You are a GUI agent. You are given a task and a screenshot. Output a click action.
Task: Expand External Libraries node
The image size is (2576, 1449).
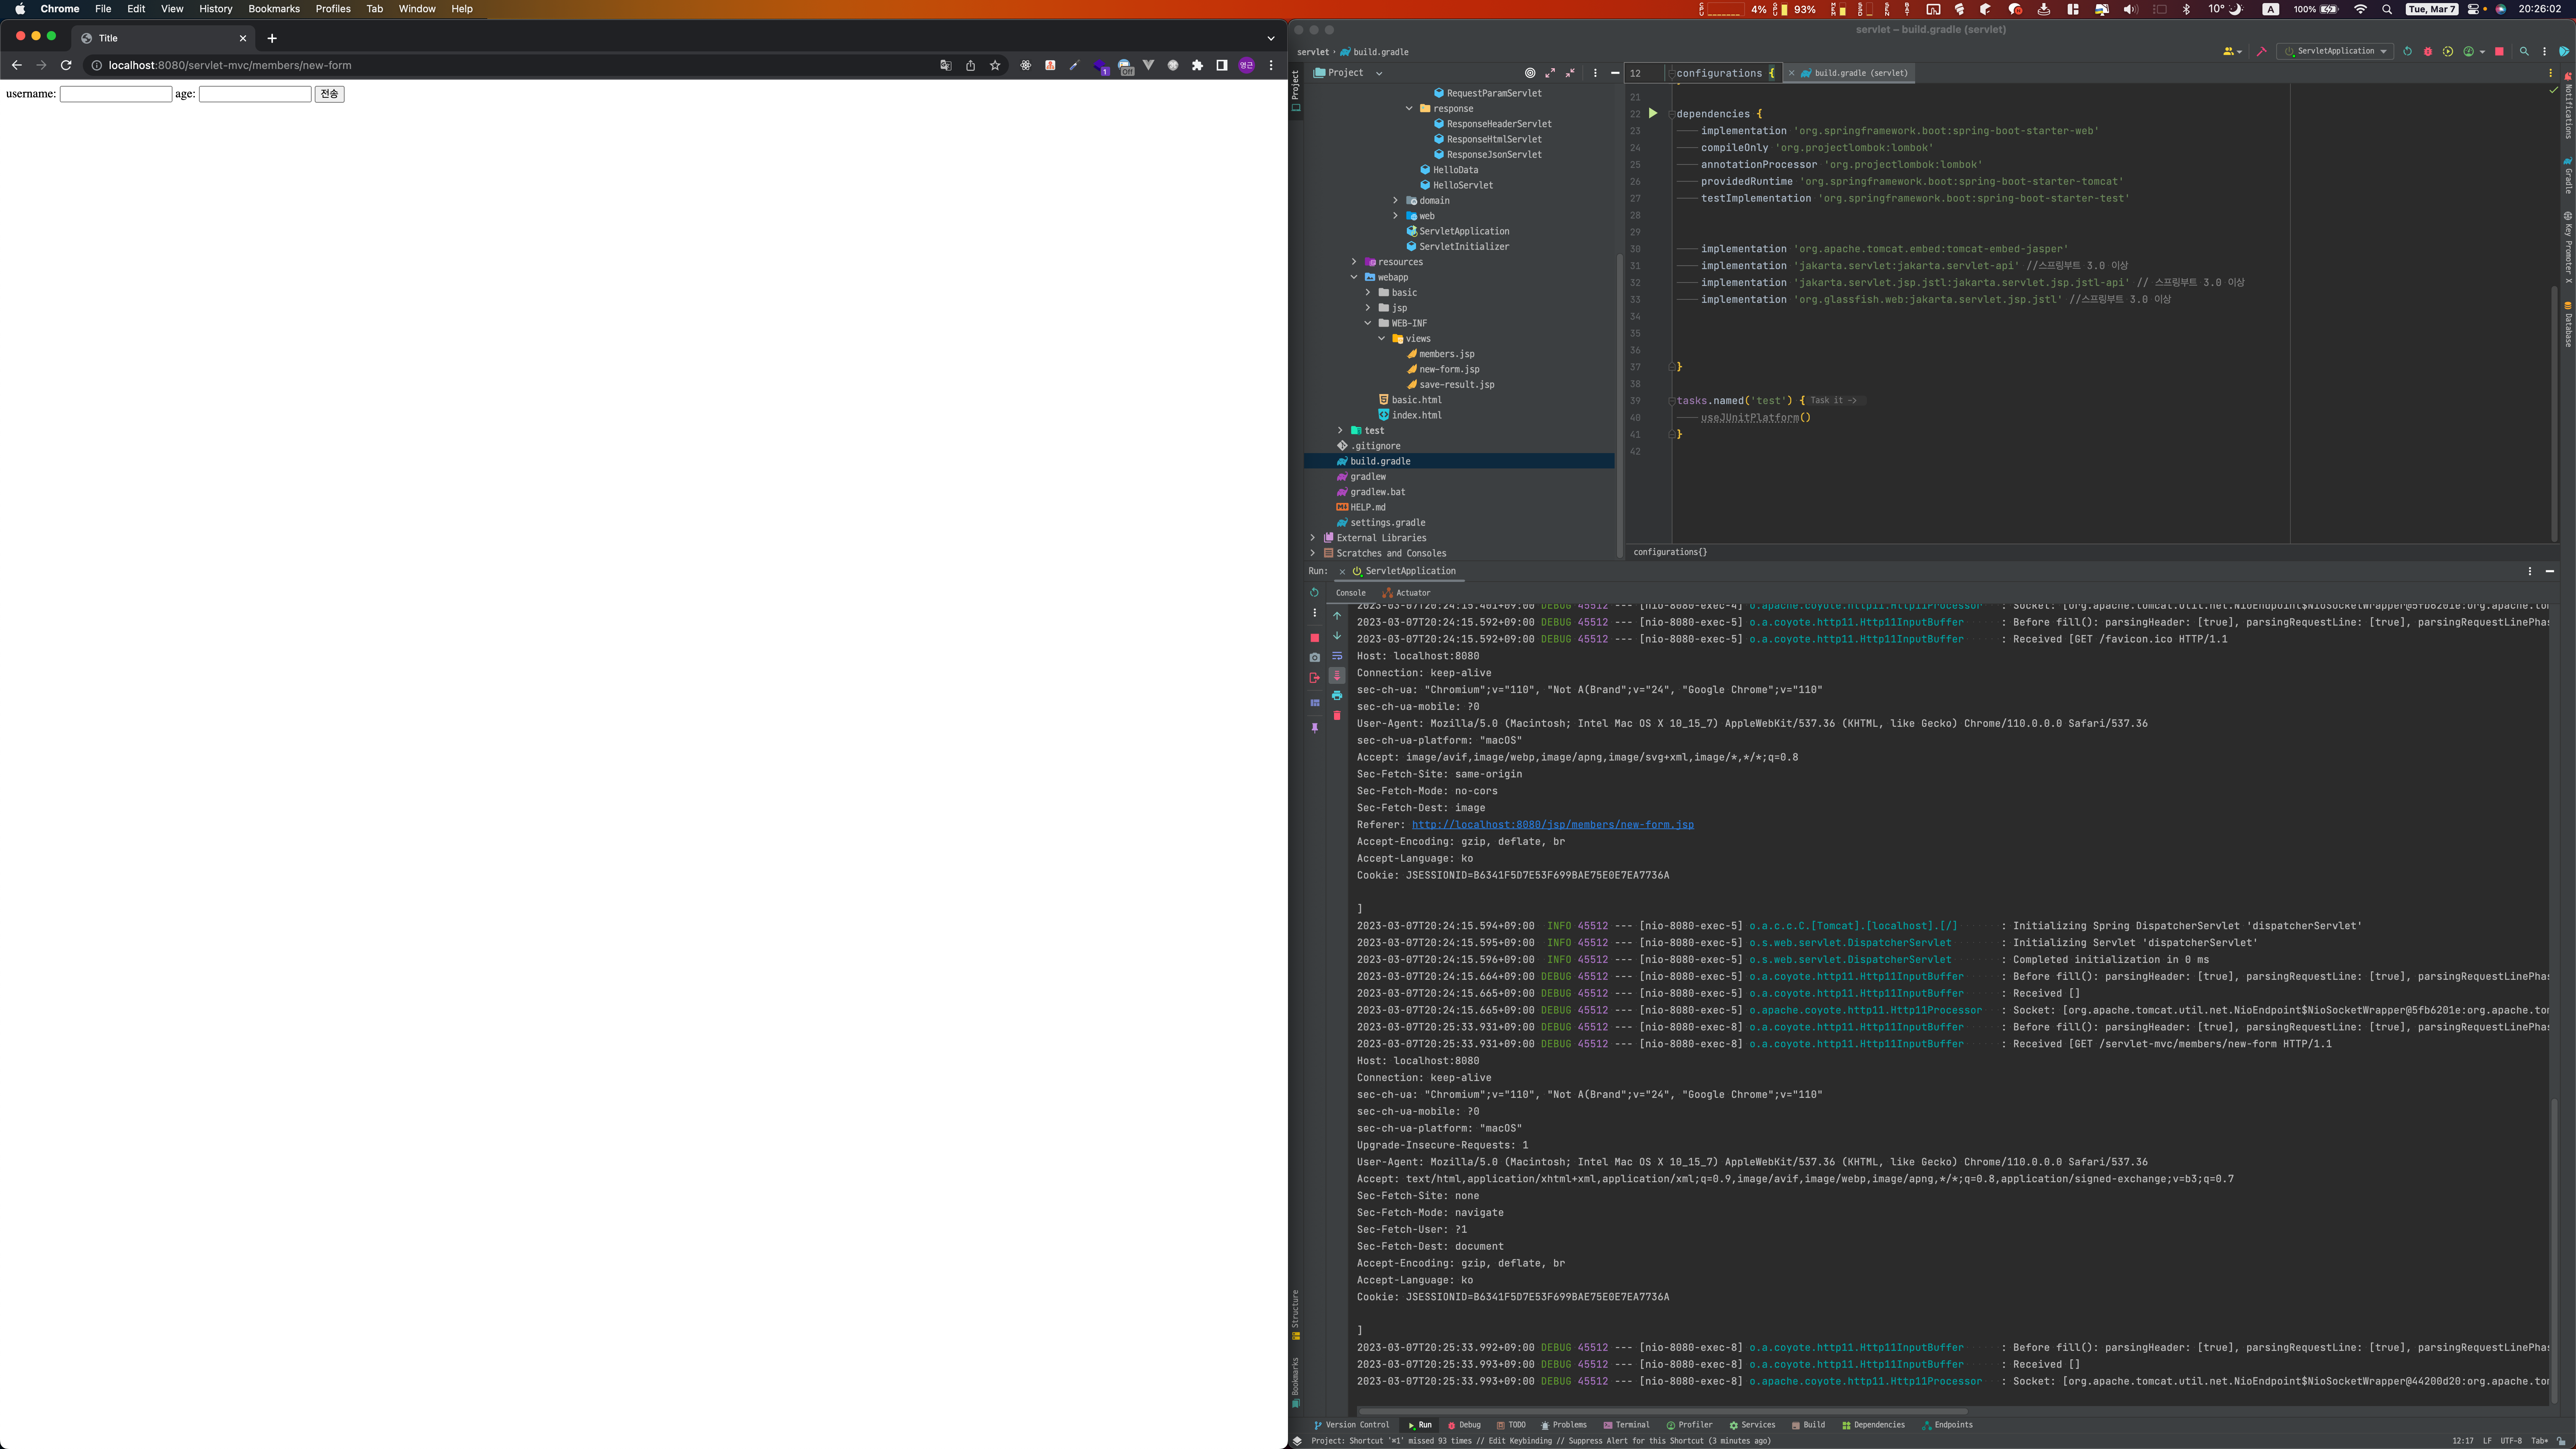tap(1312, 538)
